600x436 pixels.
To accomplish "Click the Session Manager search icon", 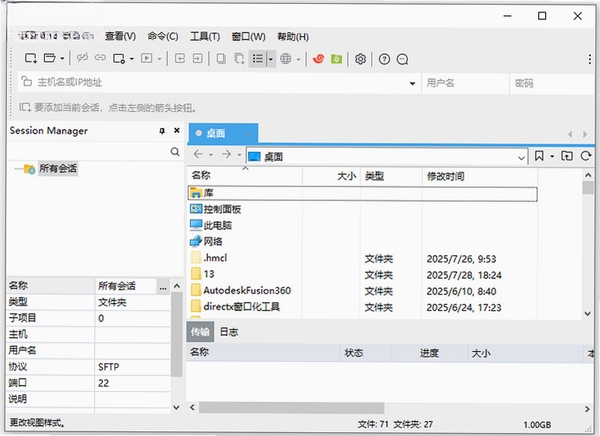I will 175,152.
